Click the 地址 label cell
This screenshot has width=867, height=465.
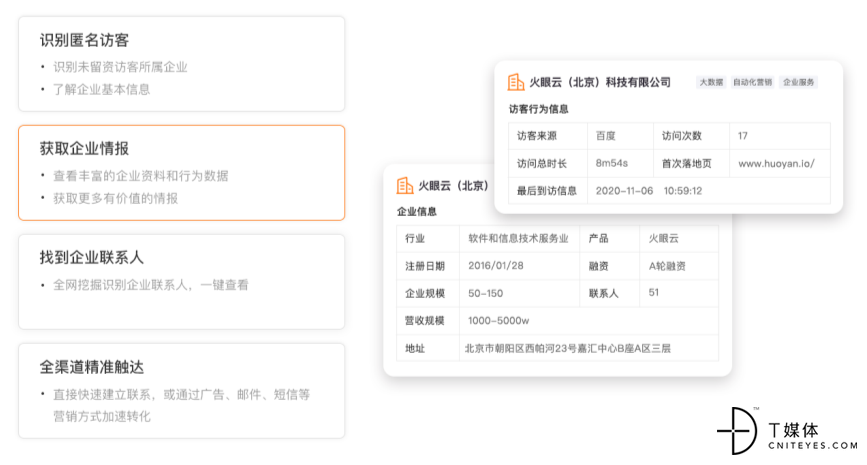[428, 348]
